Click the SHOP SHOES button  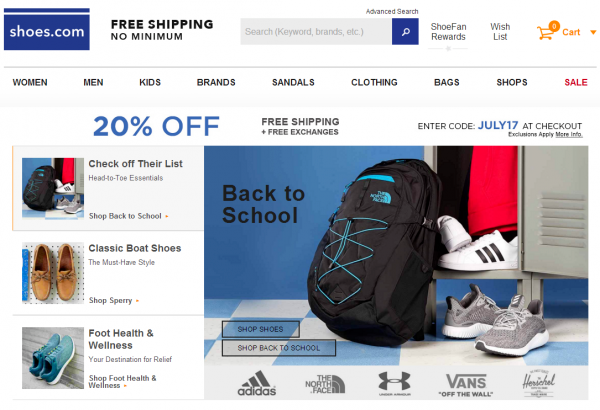[261, 329]
